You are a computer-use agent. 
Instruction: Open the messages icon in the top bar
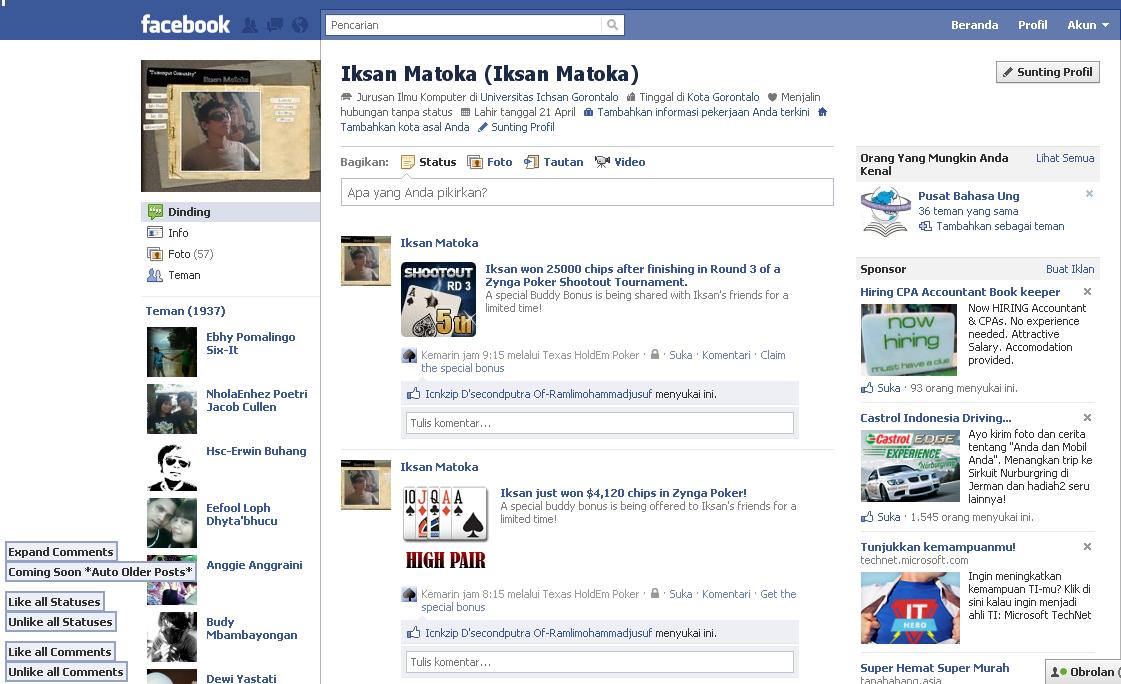275,25
